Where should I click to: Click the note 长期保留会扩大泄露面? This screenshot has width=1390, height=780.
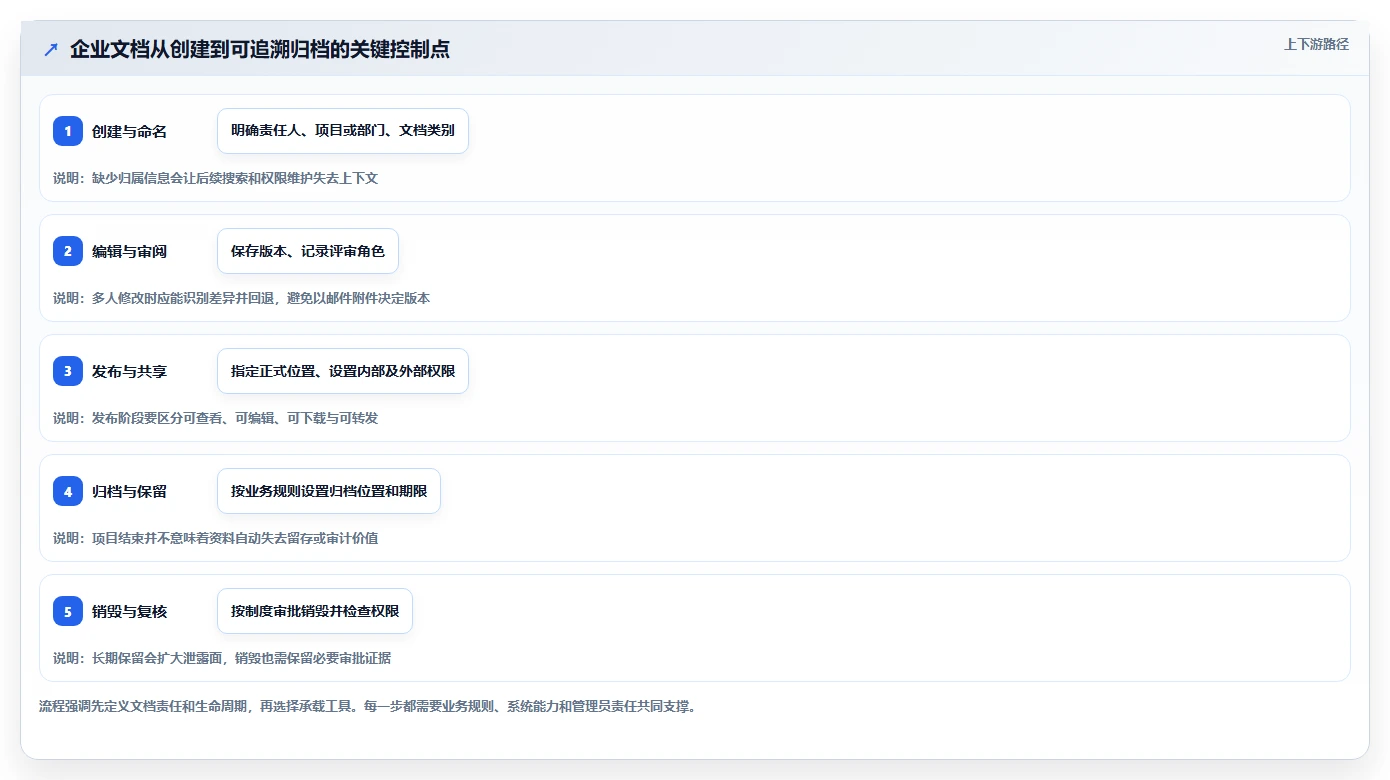pos(157,658)
